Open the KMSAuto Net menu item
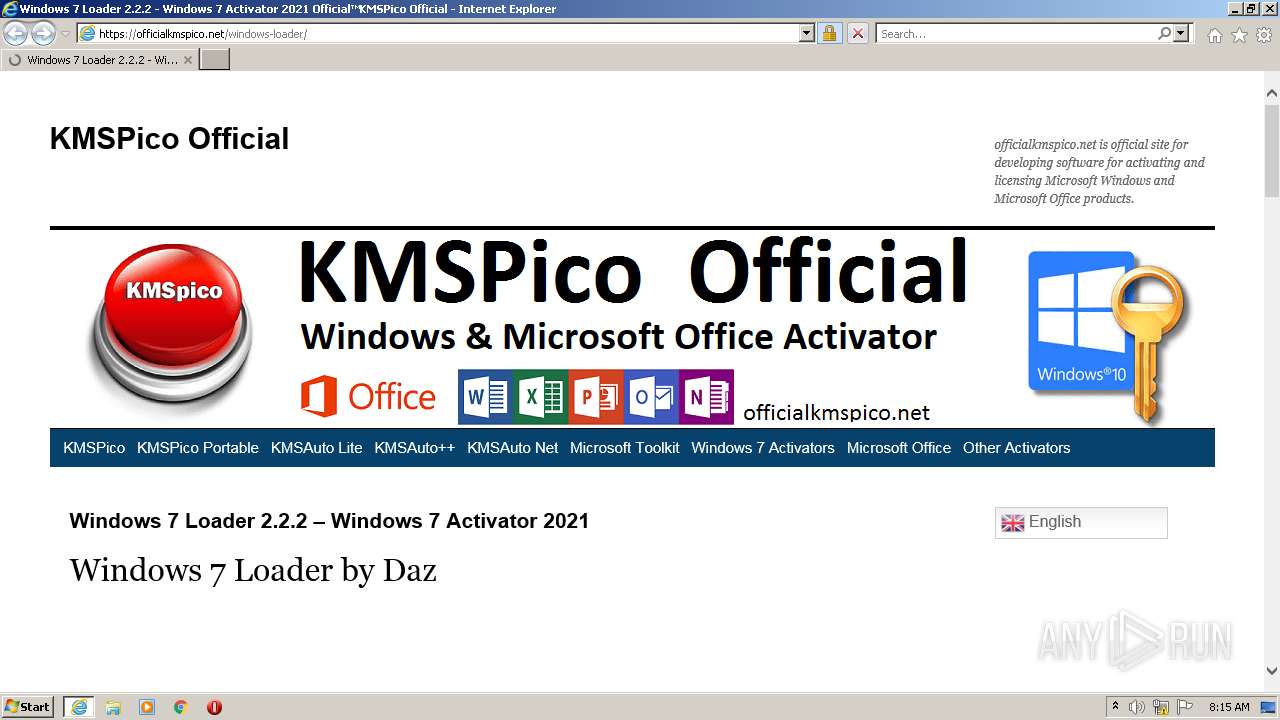Image resolution: width=1280 pixels, height=720 pixels. tap(513, 448)
